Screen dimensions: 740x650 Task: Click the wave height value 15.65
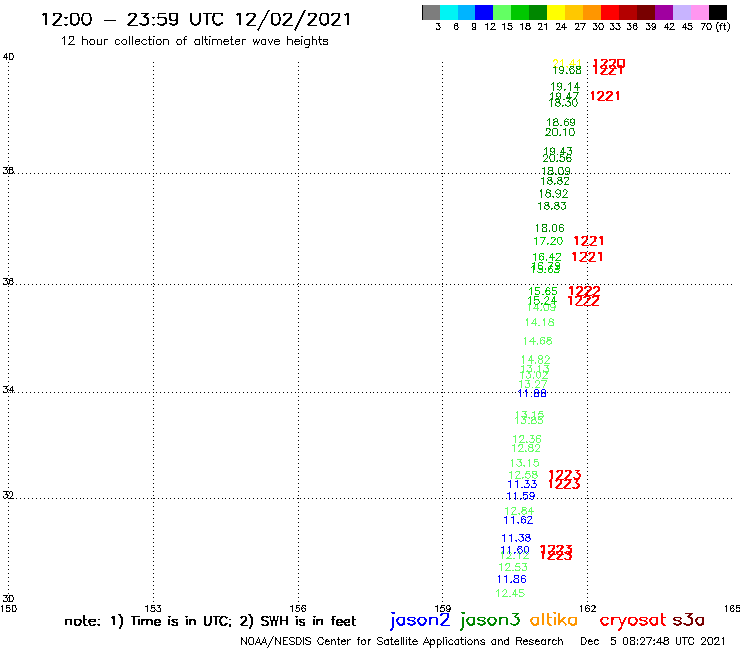point(543,291)
